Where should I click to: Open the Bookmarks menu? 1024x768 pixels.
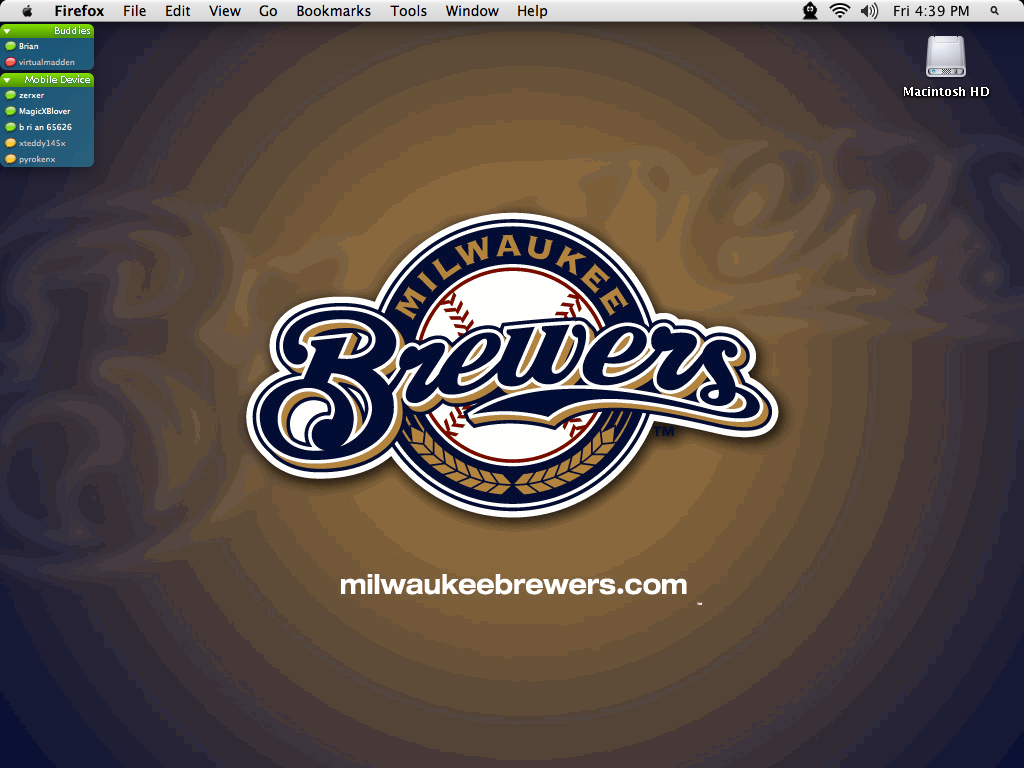(x=333, y=11)
